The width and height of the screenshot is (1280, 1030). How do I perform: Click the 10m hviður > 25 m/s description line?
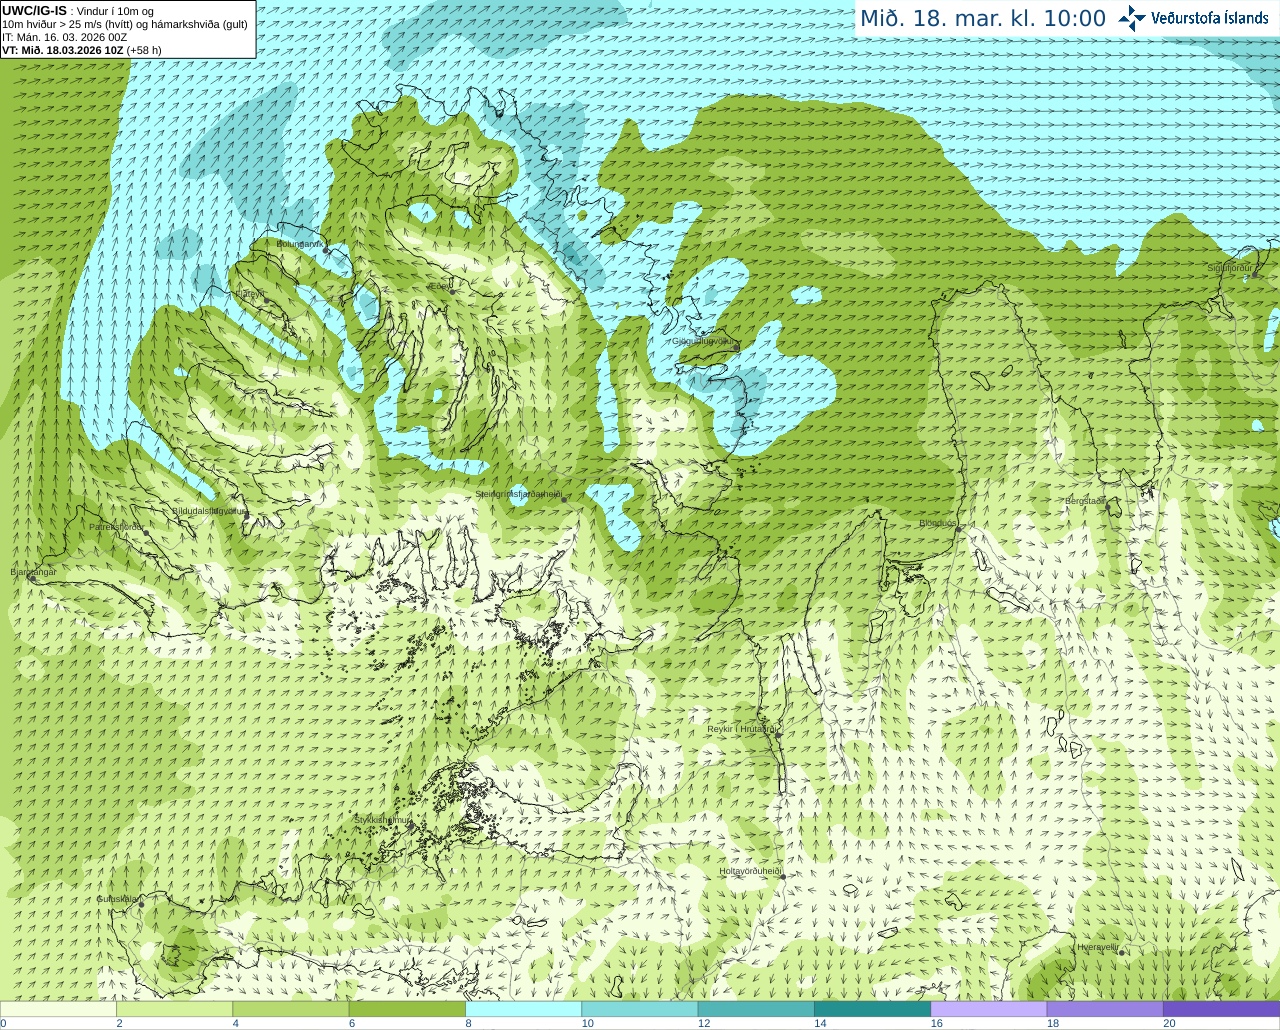click(x=125, y=24)
